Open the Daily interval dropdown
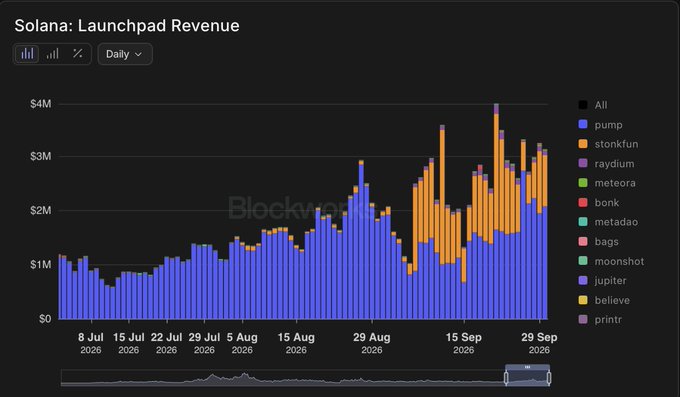Screen dimensions: 680x397 click(x=125, y=54)
